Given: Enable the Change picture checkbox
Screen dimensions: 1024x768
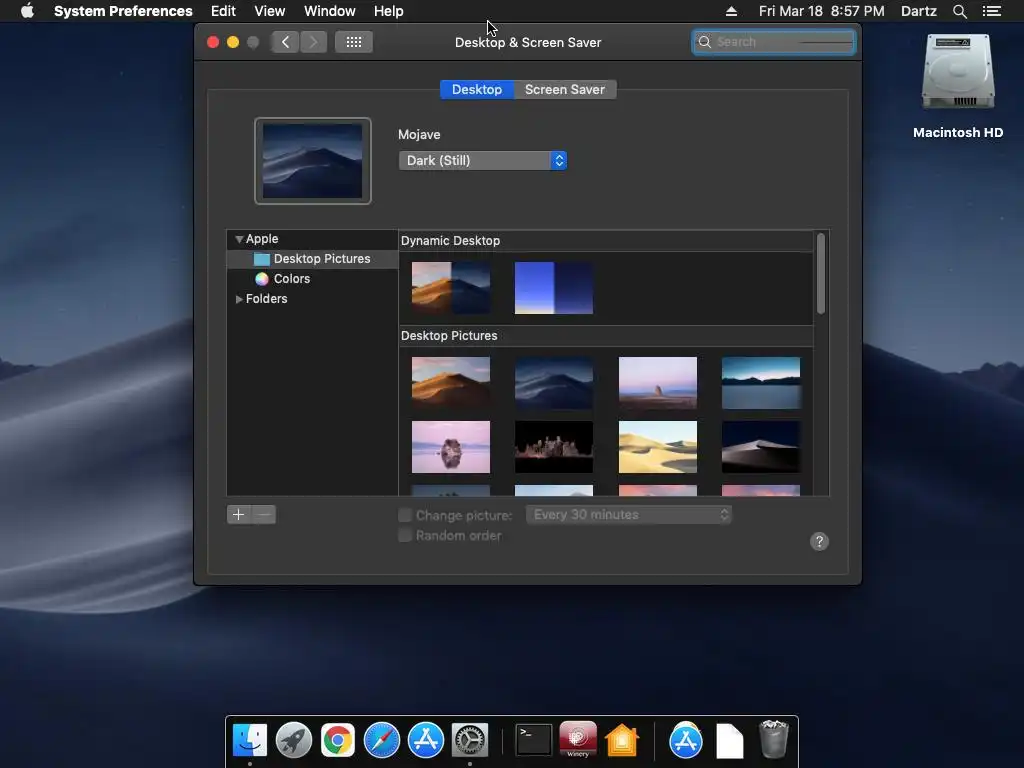Looking at the screenshot, I should point(405,515).
